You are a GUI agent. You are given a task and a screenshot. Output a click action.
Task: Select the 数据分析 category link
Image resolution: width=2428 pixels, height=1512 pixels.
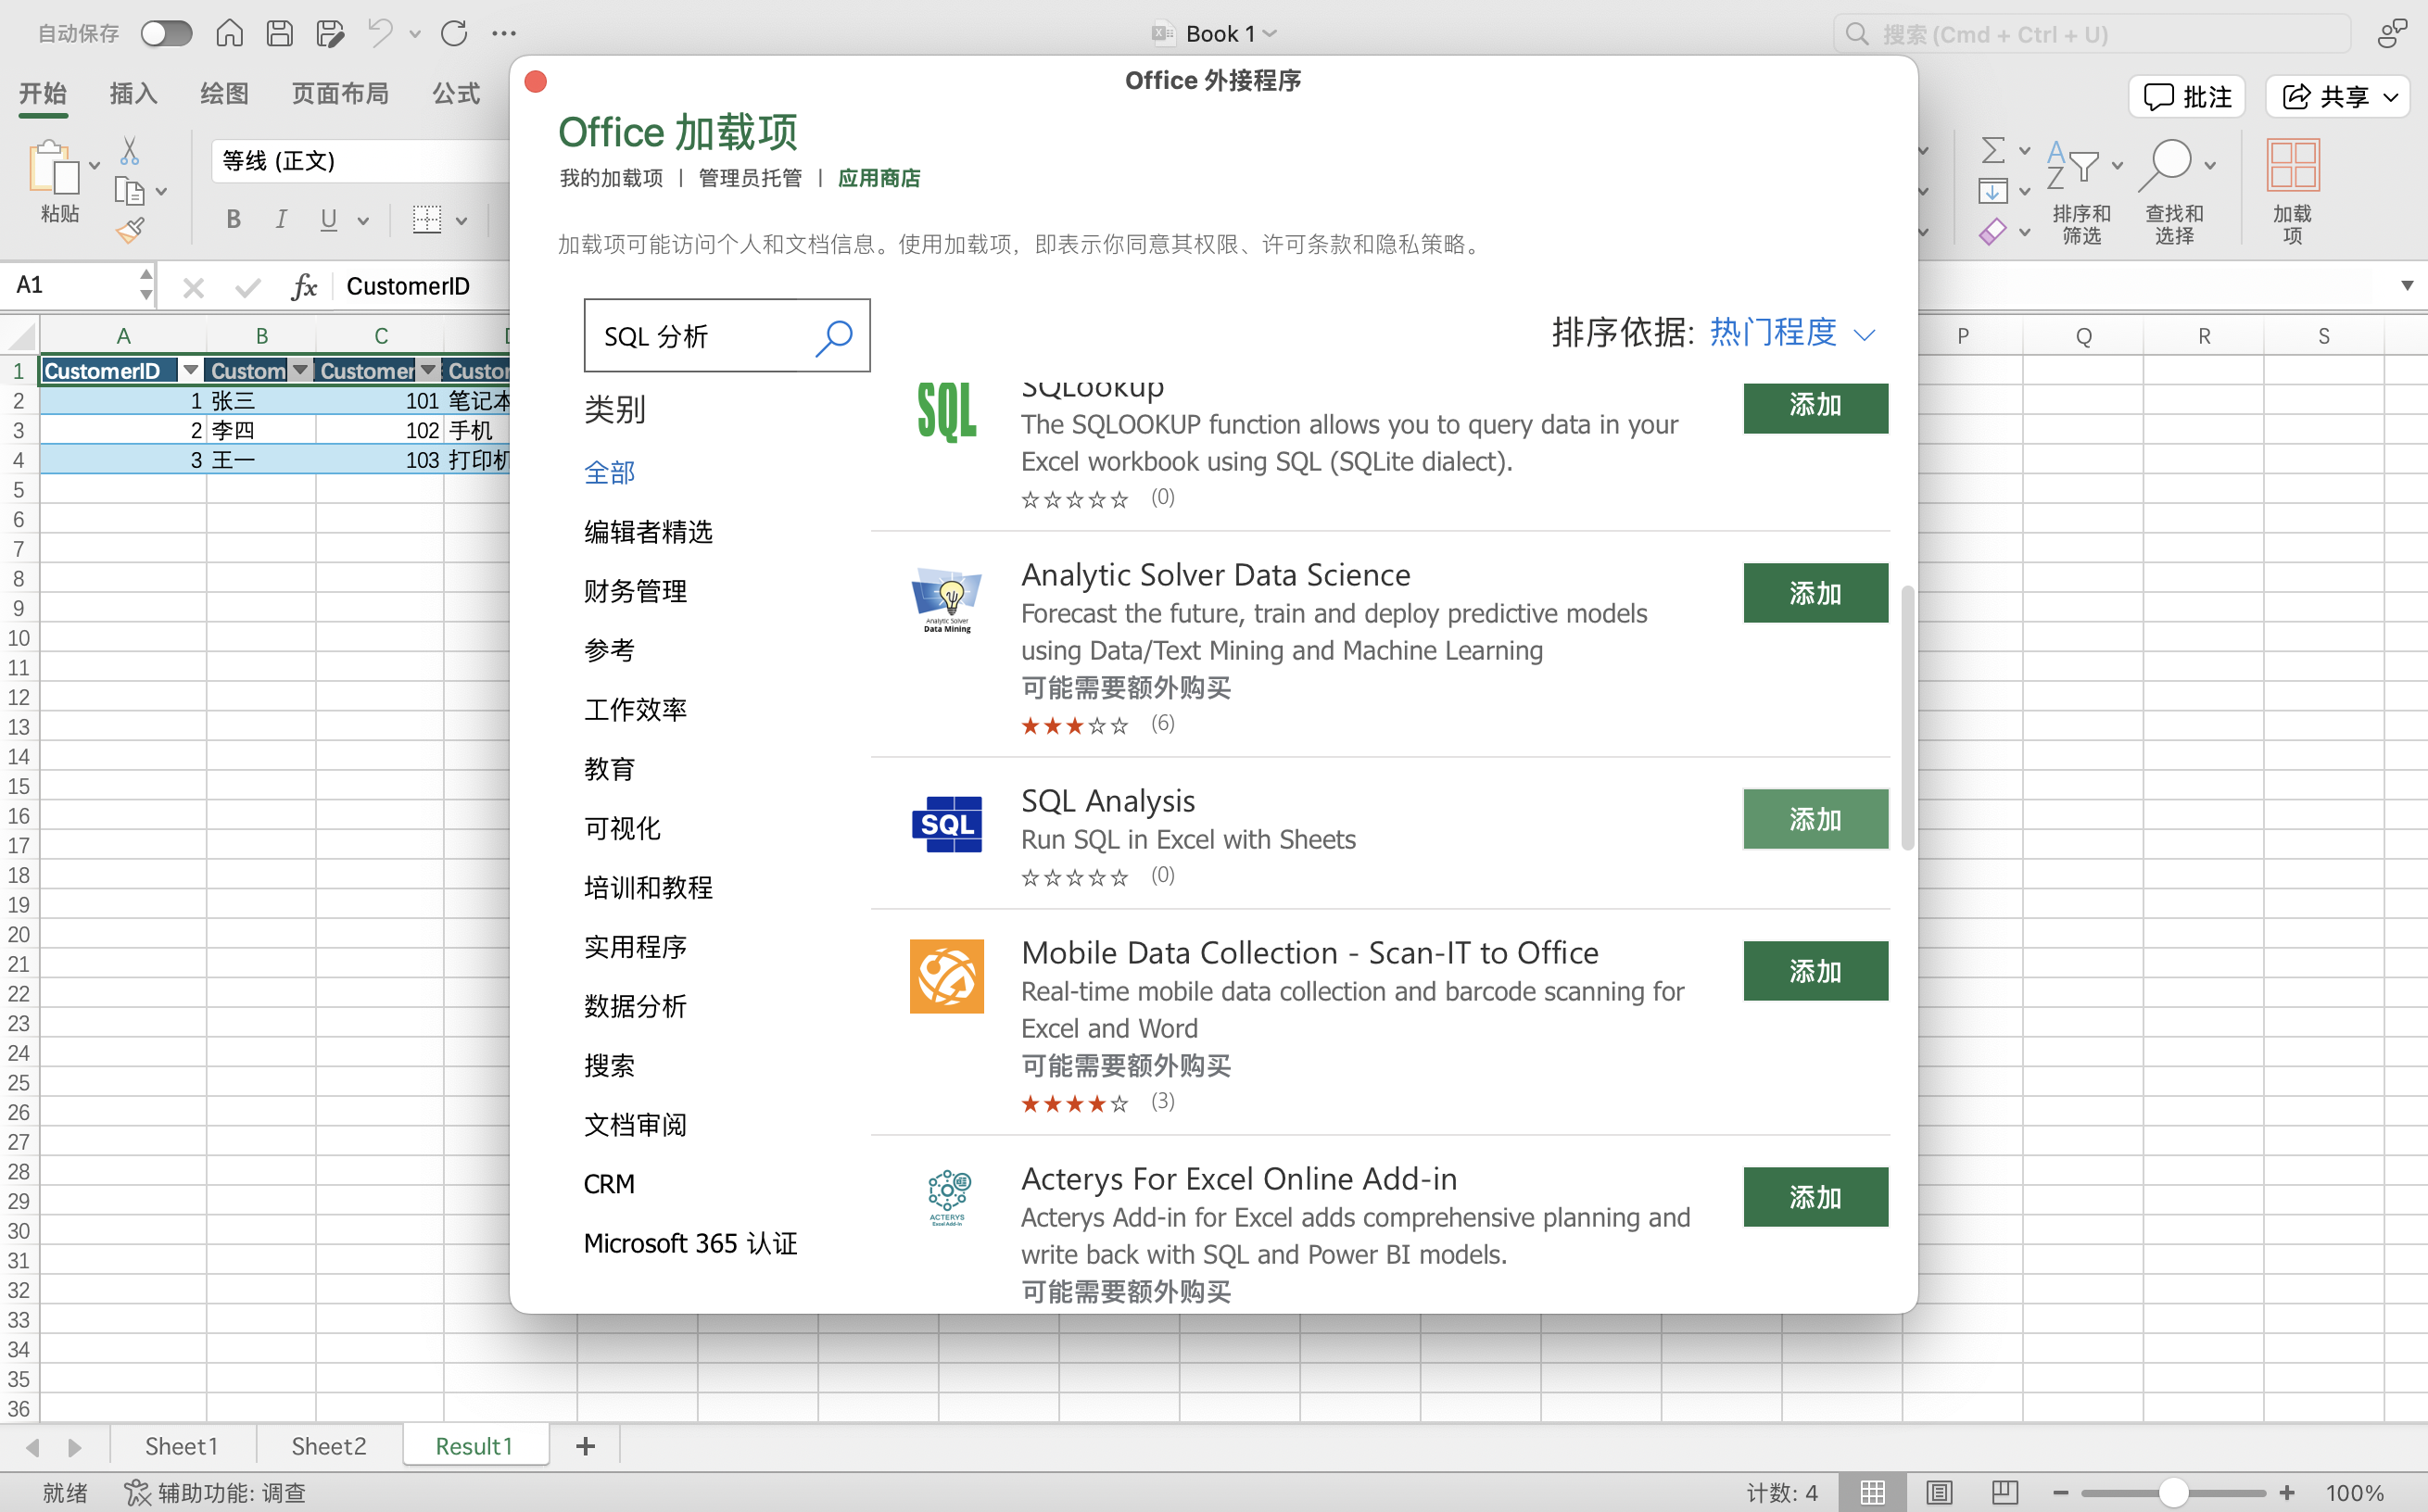pyautogui.click(x=635, y=1006)
